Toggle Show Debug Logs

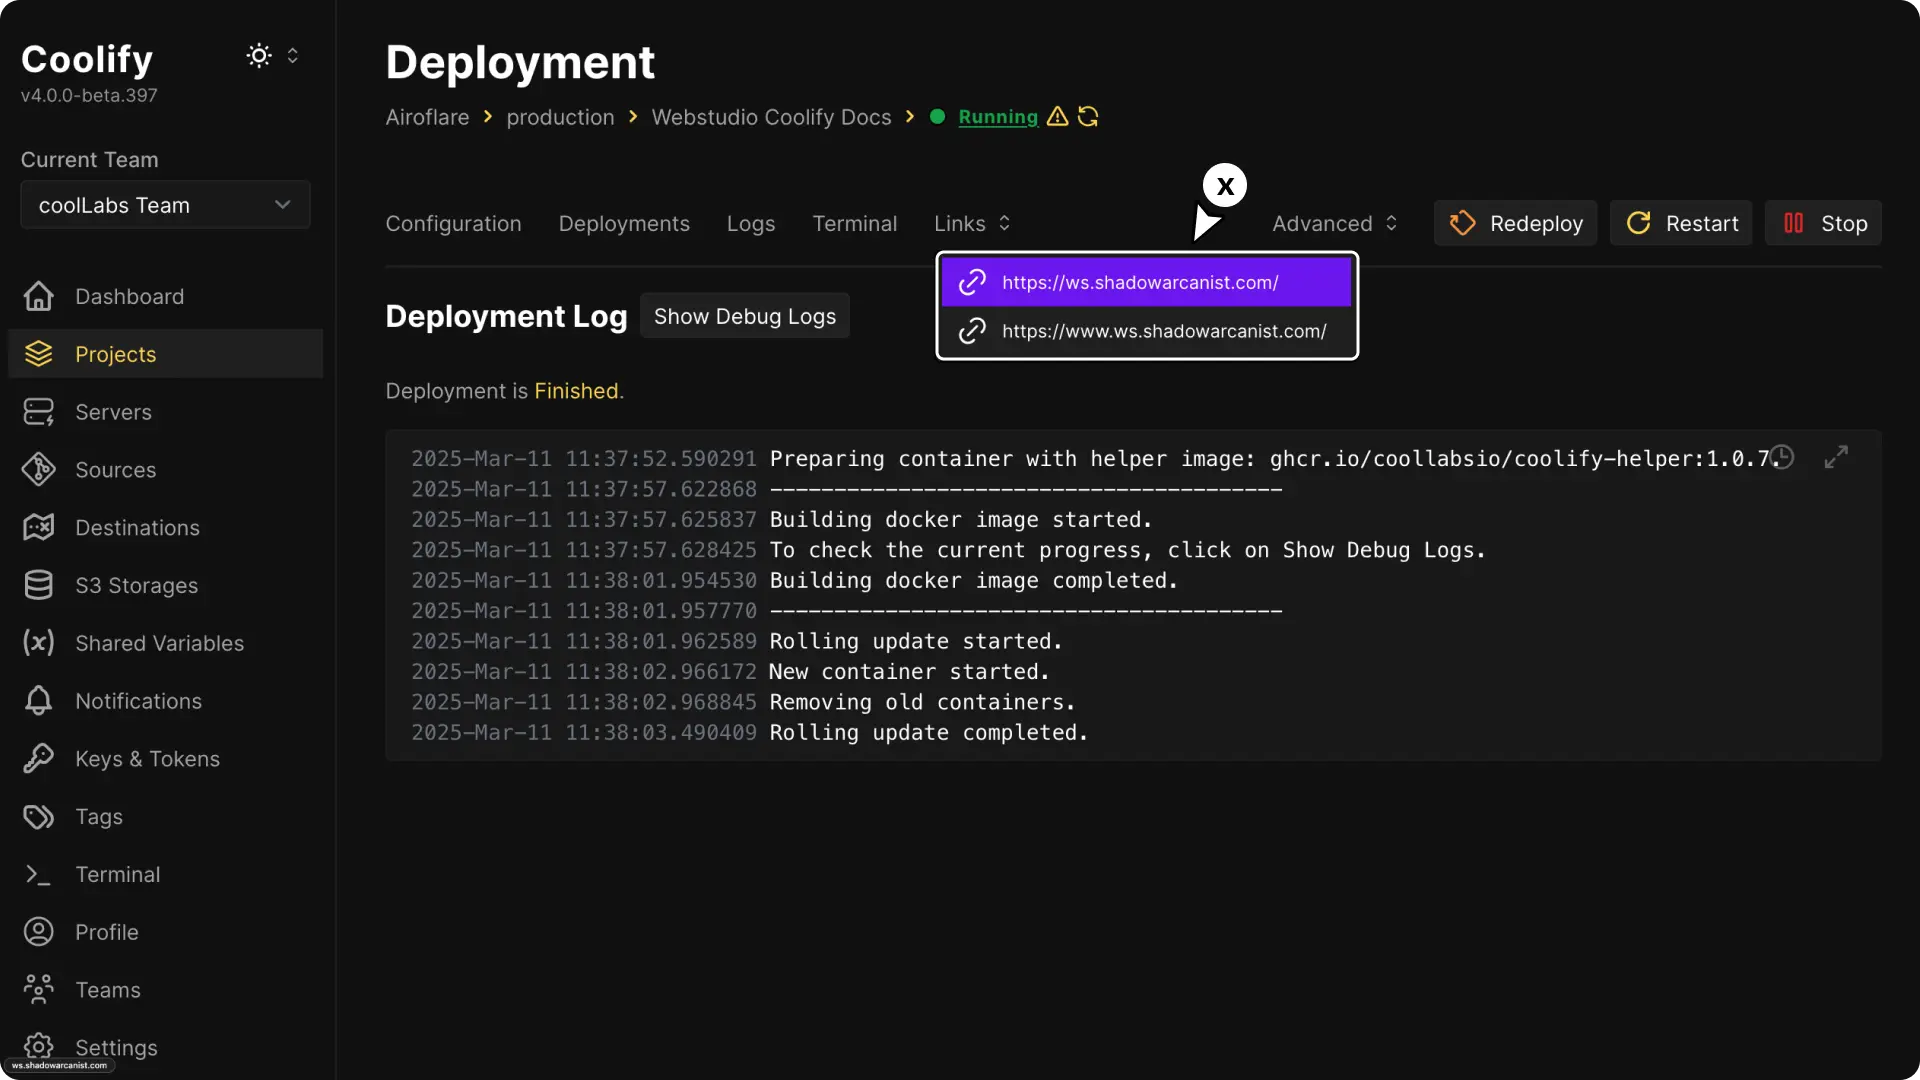pos(744,316)
